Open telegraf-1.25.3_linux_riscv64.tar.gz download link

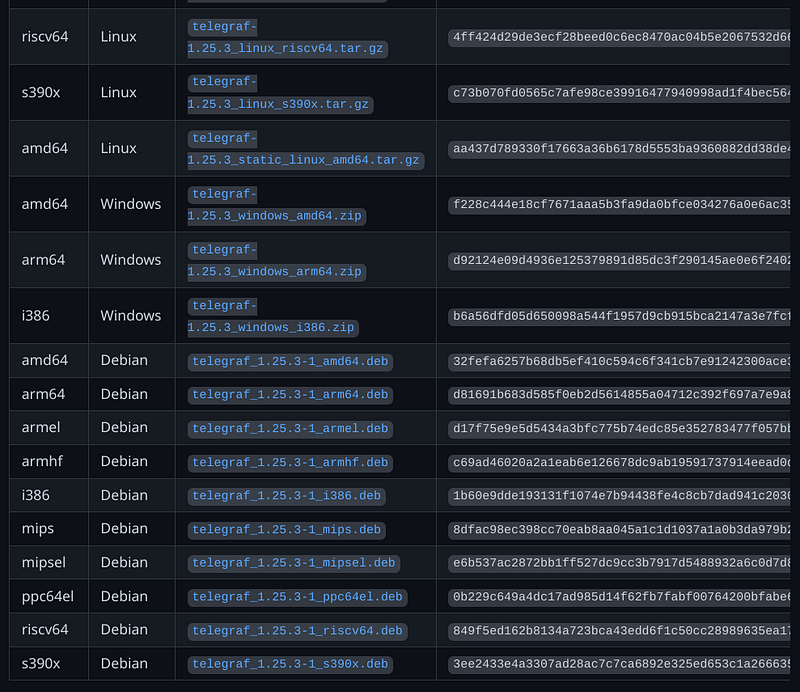(x=286, y=37)
